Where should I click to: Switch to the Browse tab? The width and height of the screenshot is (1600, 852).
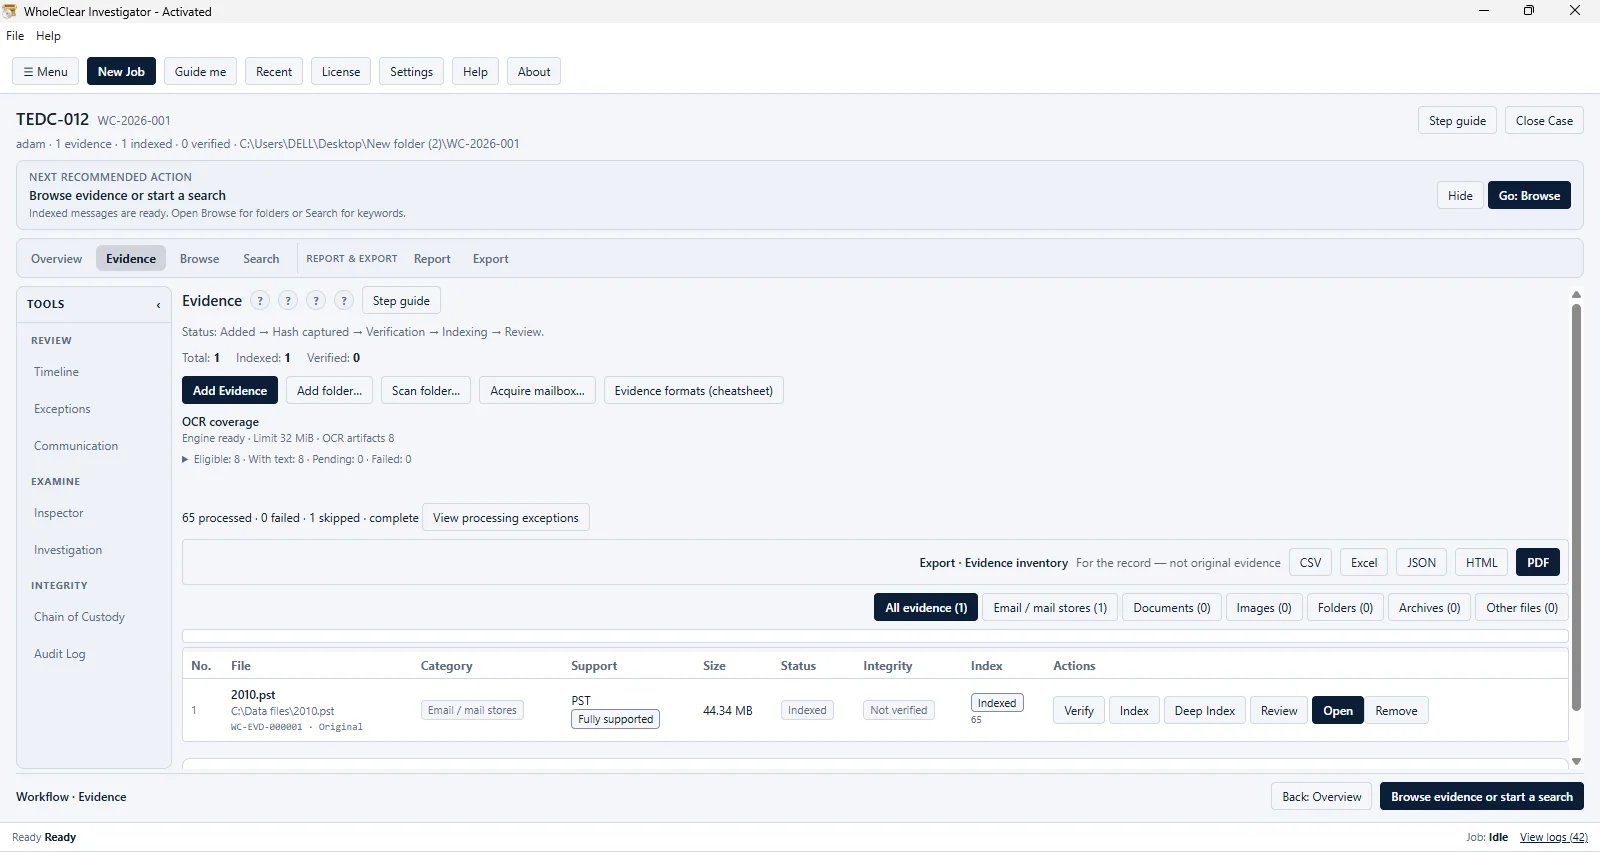click(x=199, y=259)
